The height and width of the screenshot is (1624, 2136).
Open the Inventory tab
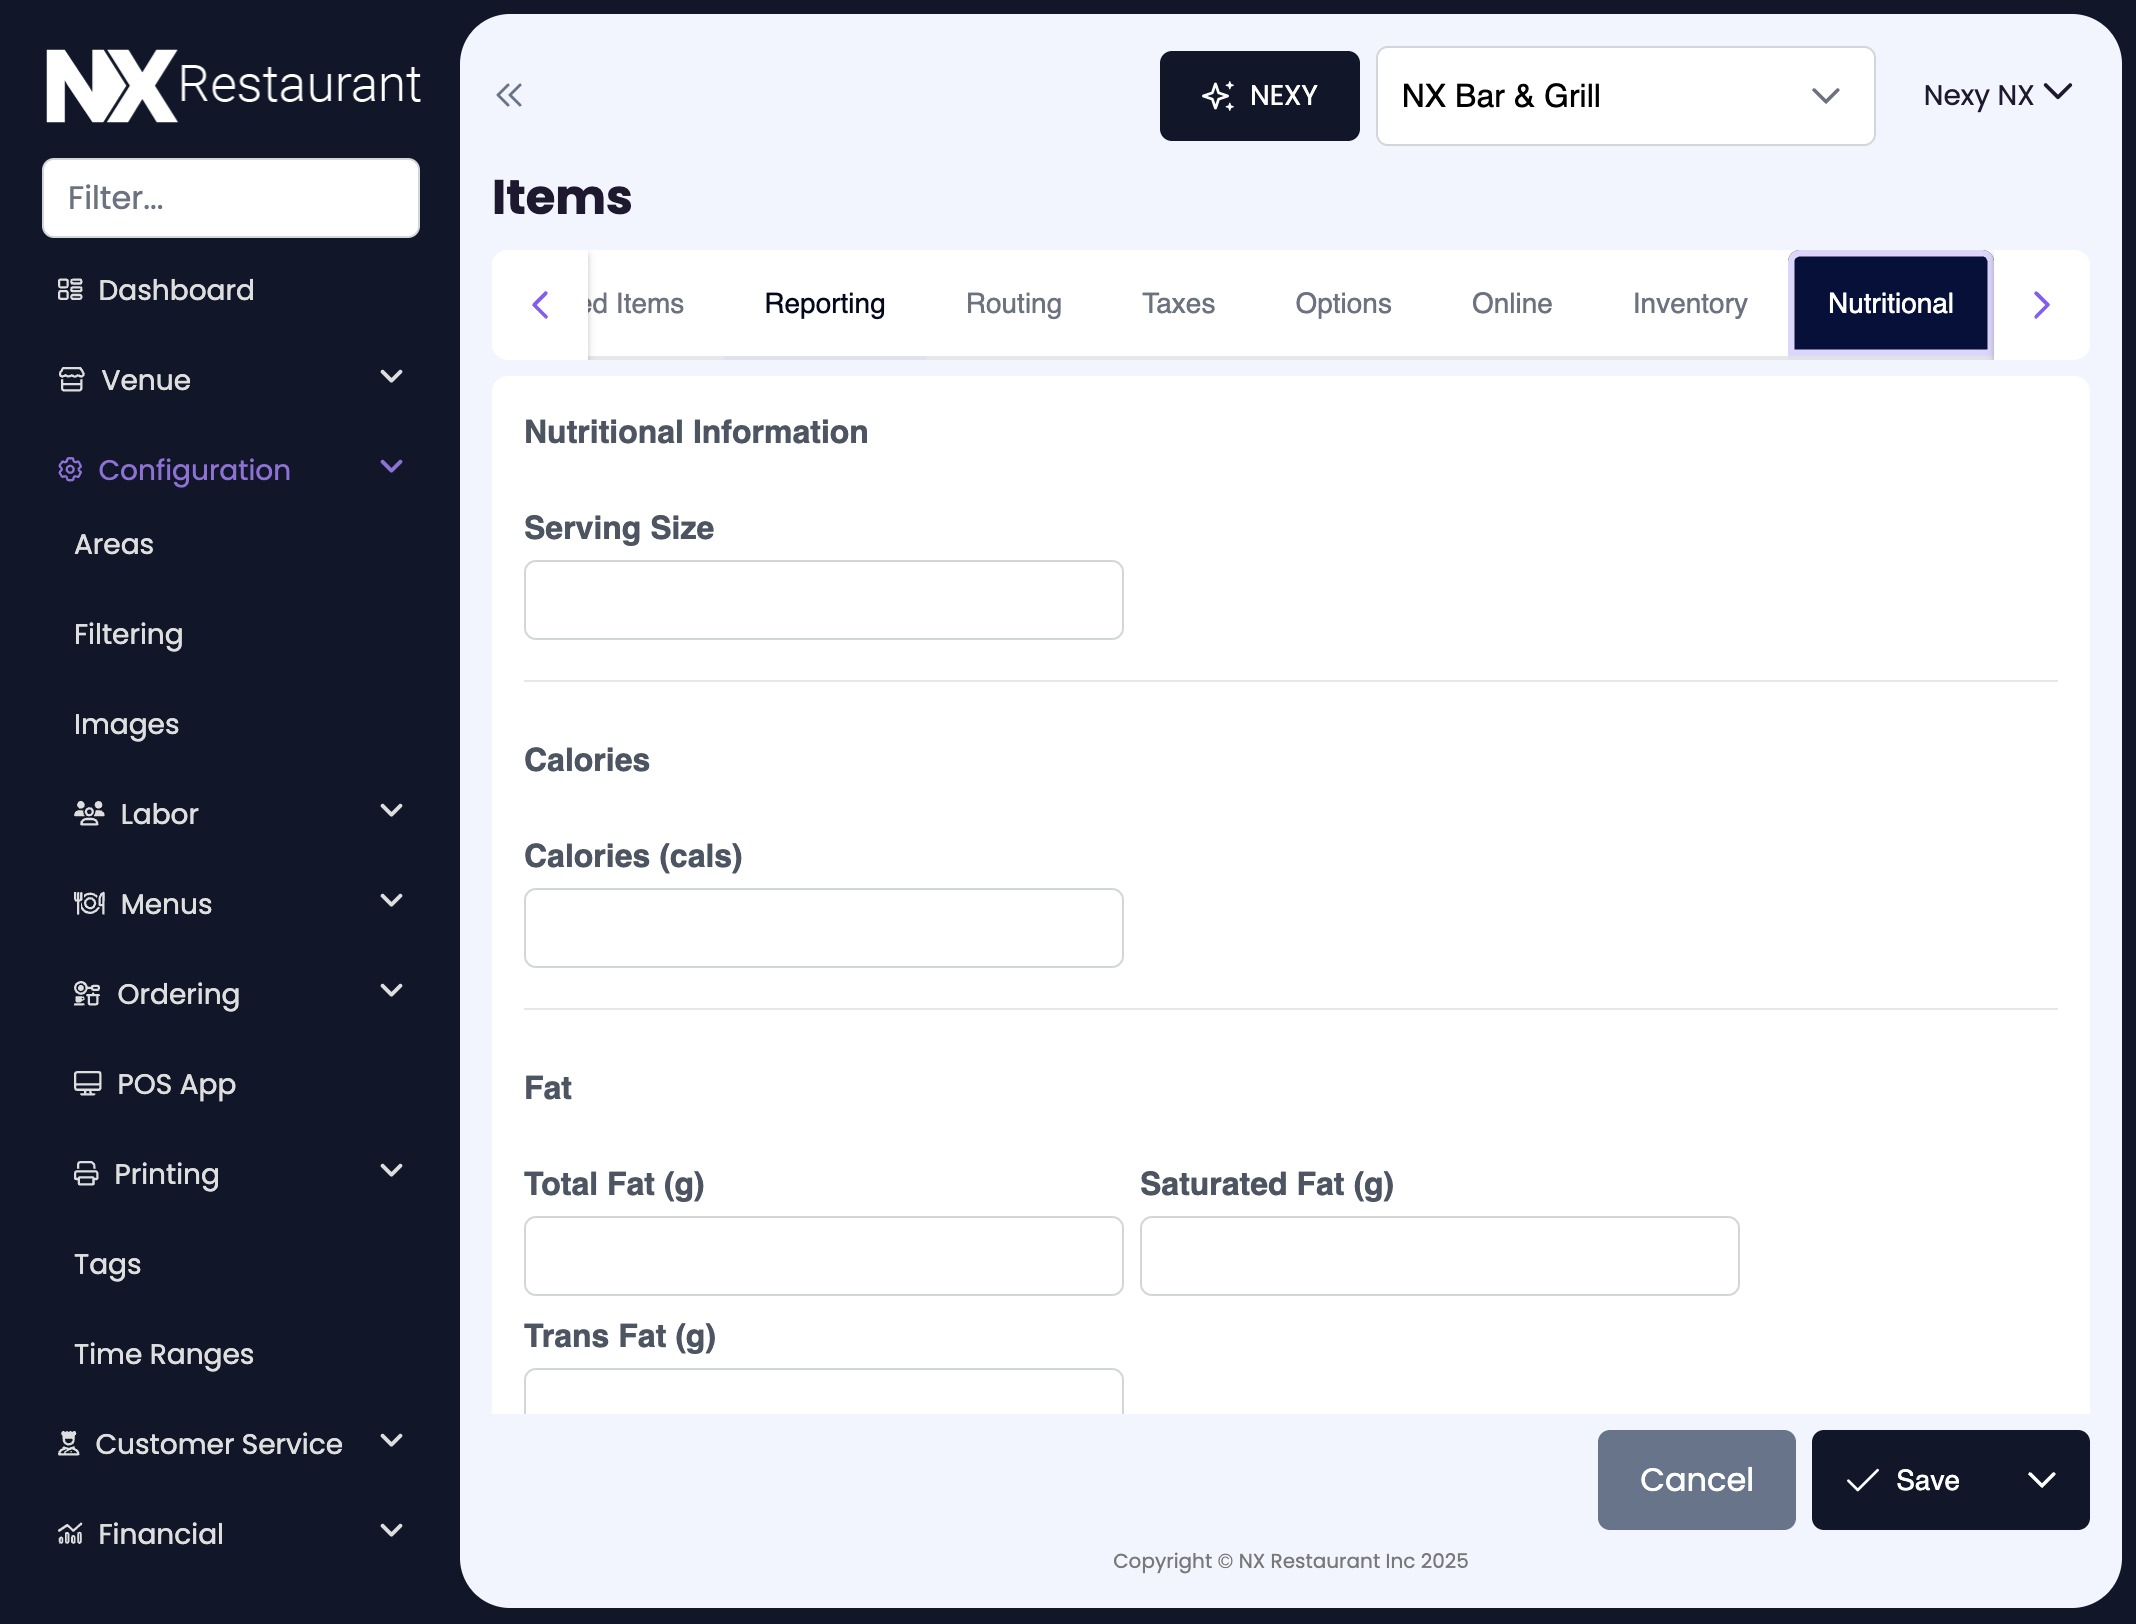tap(1689, 303)
